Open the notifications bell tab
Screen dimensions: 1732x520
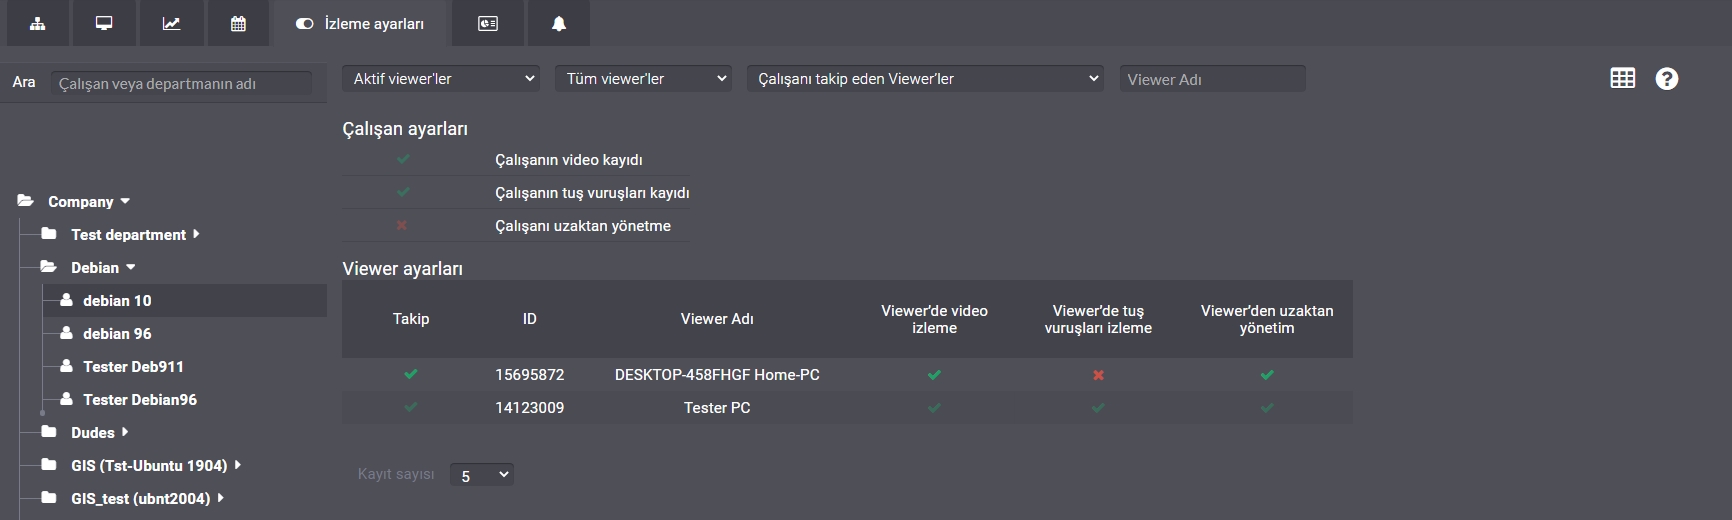(x=559, y=23)
